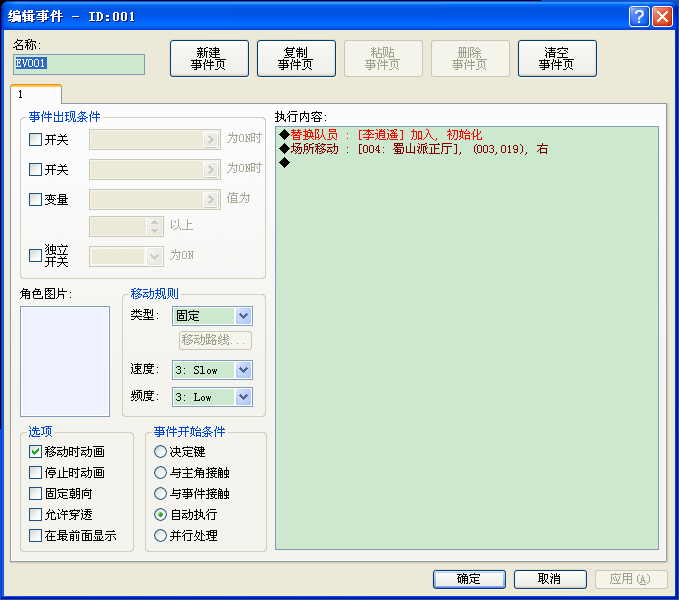Enable the second 开关 condition checkbox
The width and height of the screenshot is (679, 600).
[35, 169]
